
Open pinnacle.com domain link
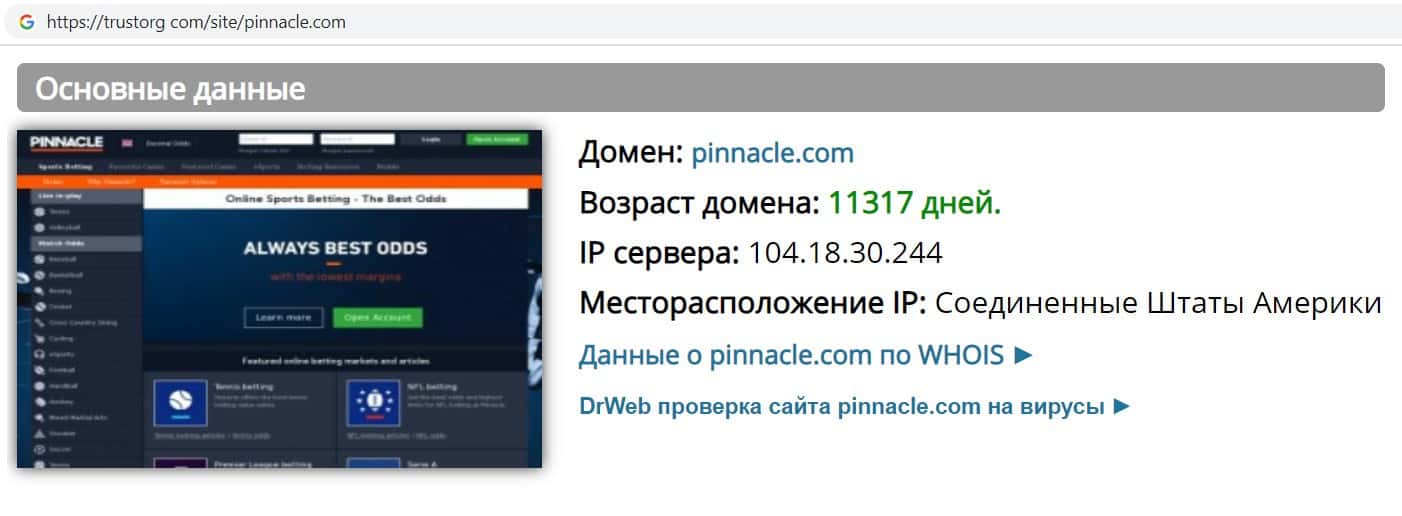pos(773,153)
